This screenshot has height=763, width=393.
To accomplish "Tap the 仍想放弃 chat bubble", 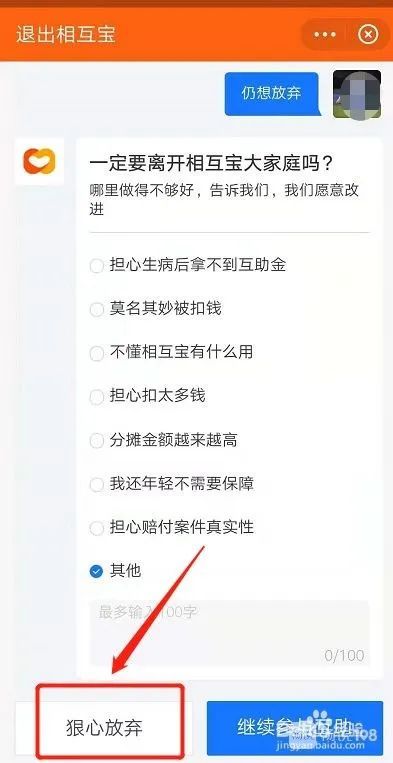I will tap(271, 93).
